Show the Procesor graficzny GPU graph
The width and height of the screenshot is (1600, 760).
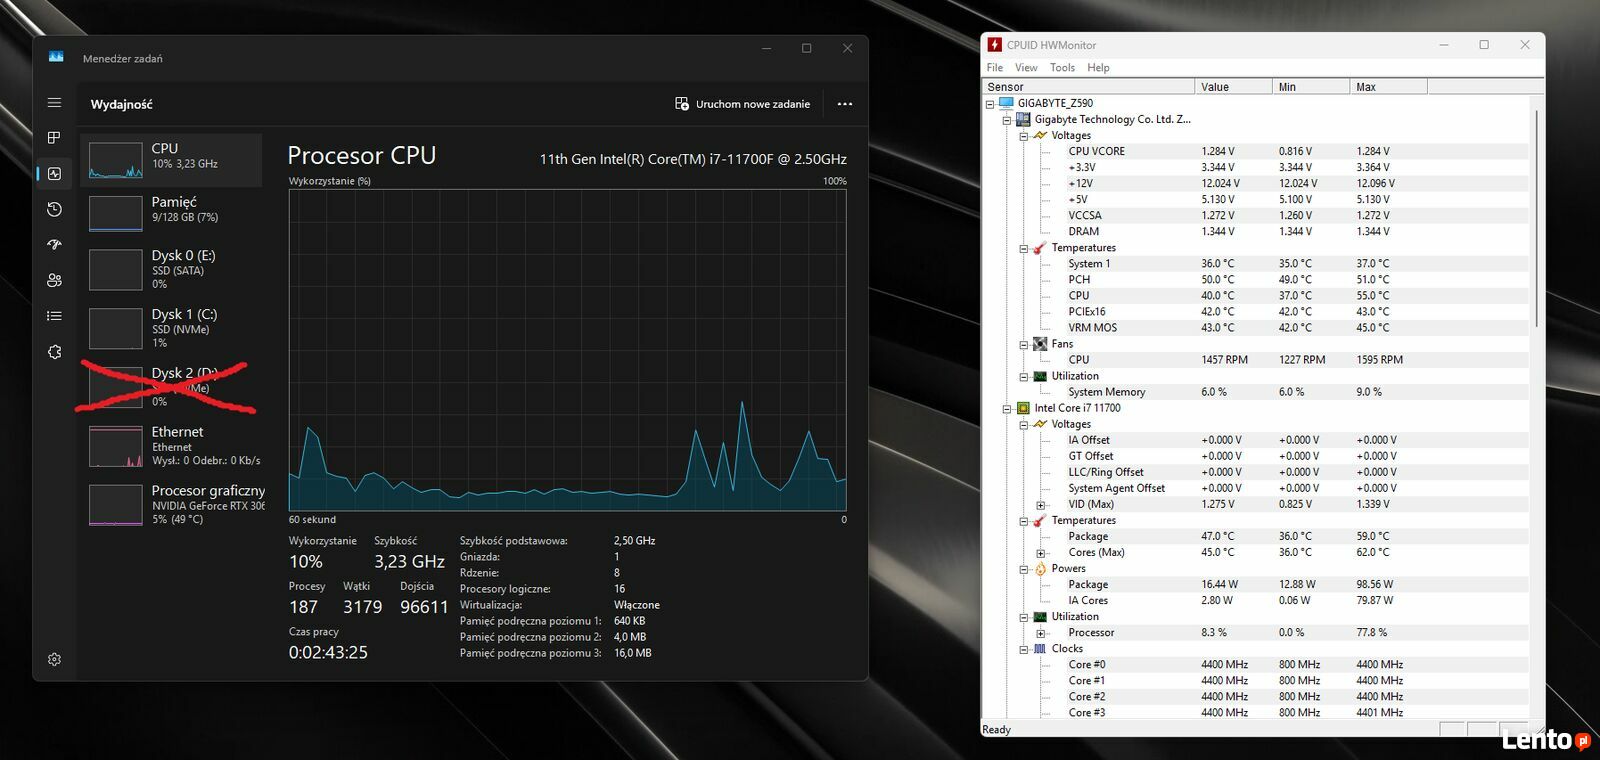[171, 504]
